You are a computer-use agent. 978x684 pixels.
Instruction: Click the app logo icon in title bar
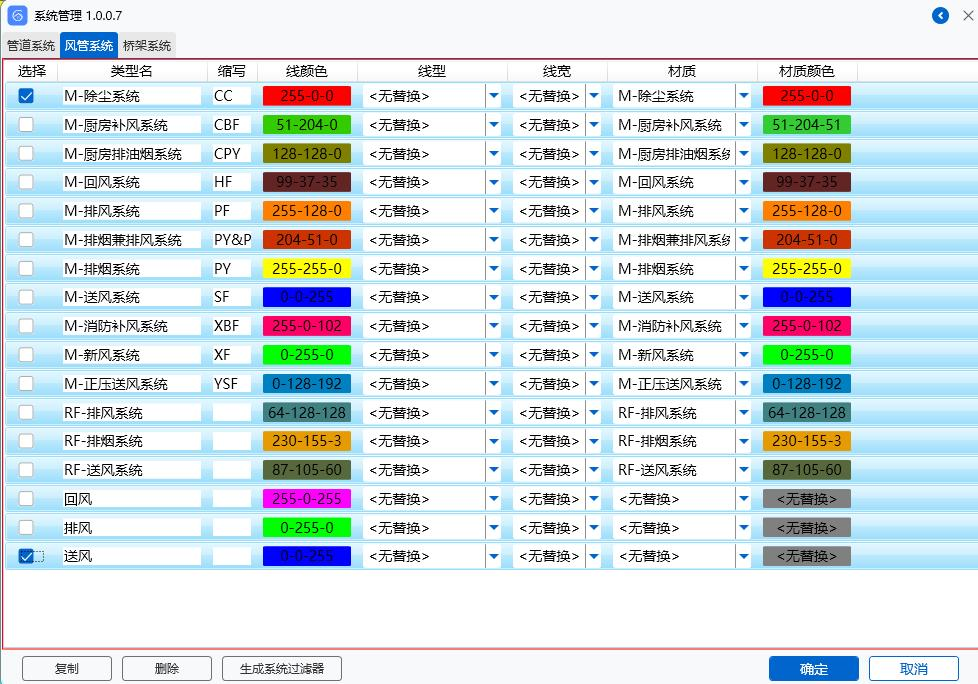click(17, 15)
